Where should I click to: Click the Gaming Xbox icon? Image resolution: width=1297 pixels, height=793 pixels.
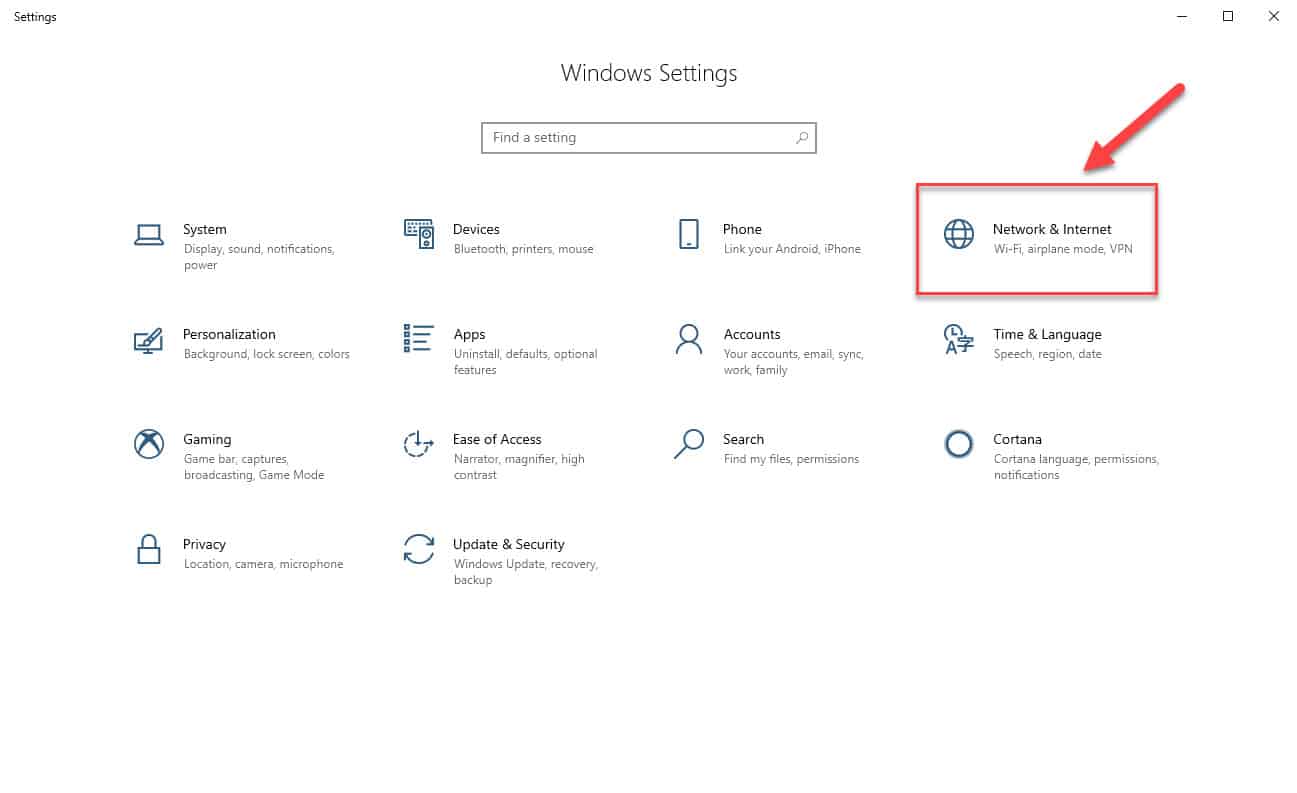coord(149,444)
